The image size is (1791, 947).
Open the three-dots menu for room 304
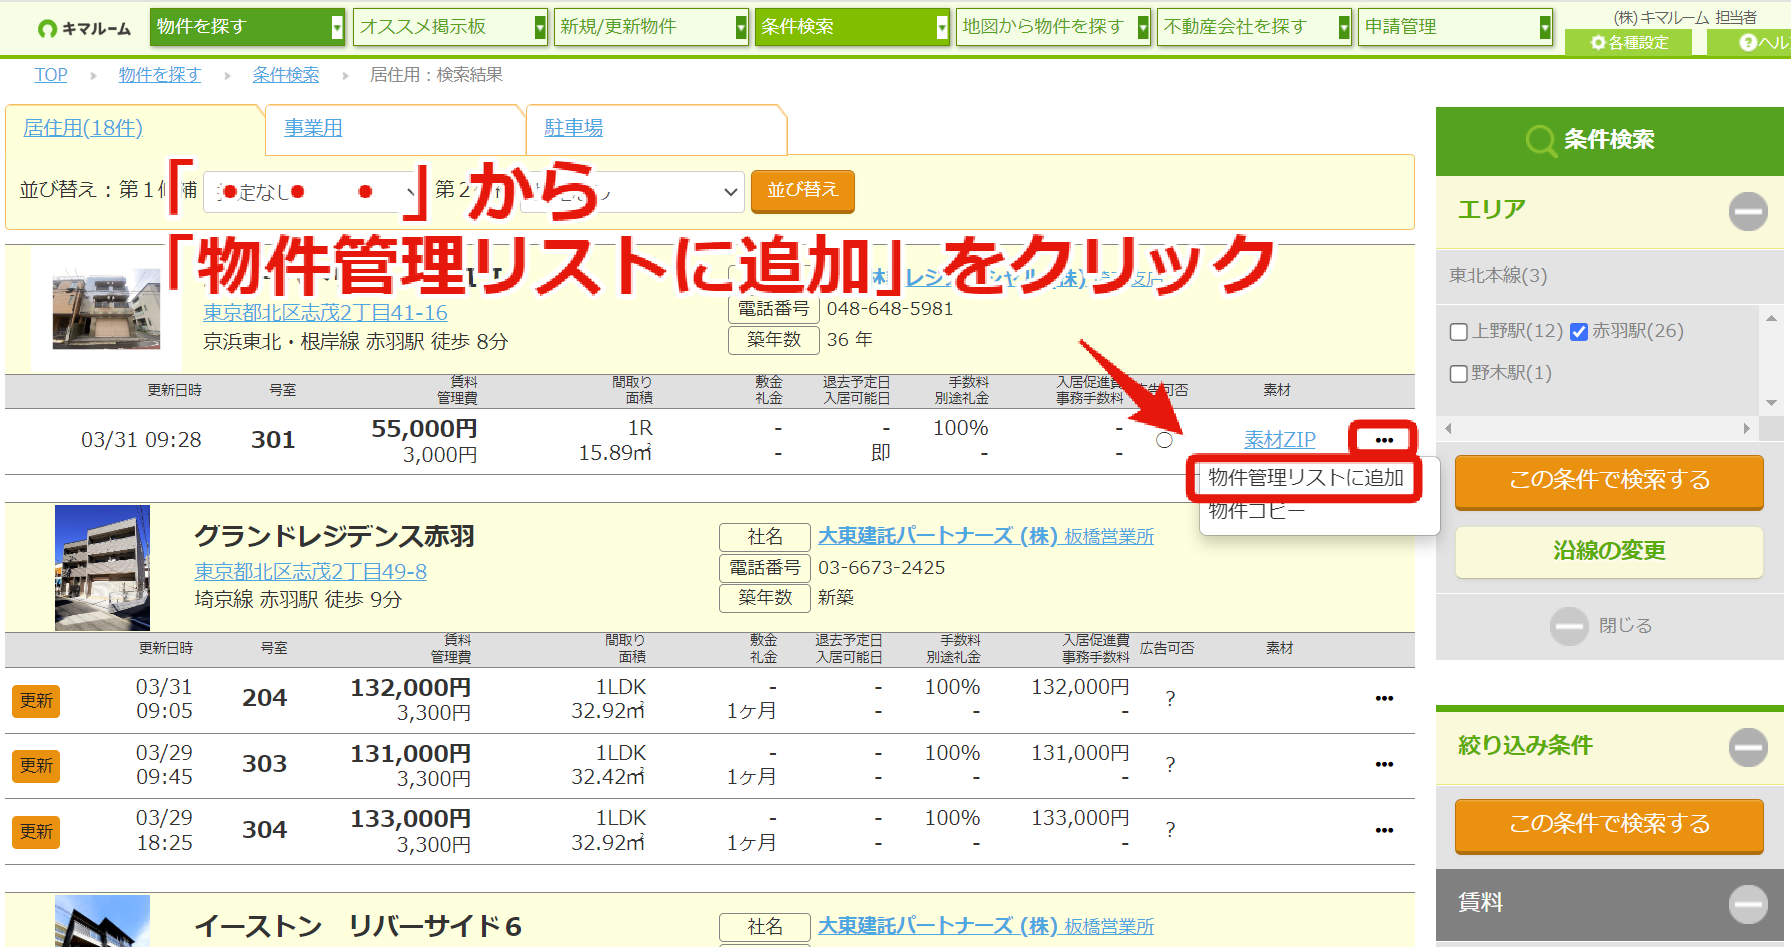(x=1384, y=830)
